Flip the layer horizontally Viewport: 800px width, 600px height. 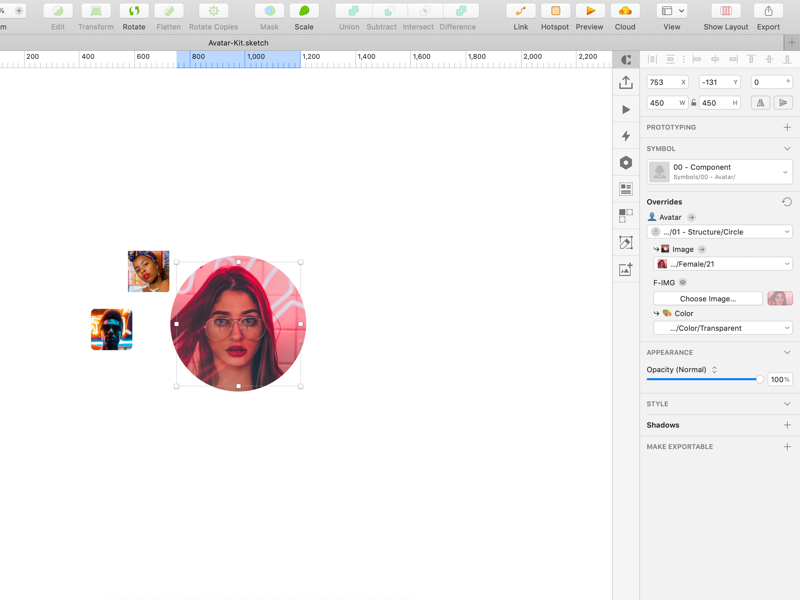click(x=760, y=103)
